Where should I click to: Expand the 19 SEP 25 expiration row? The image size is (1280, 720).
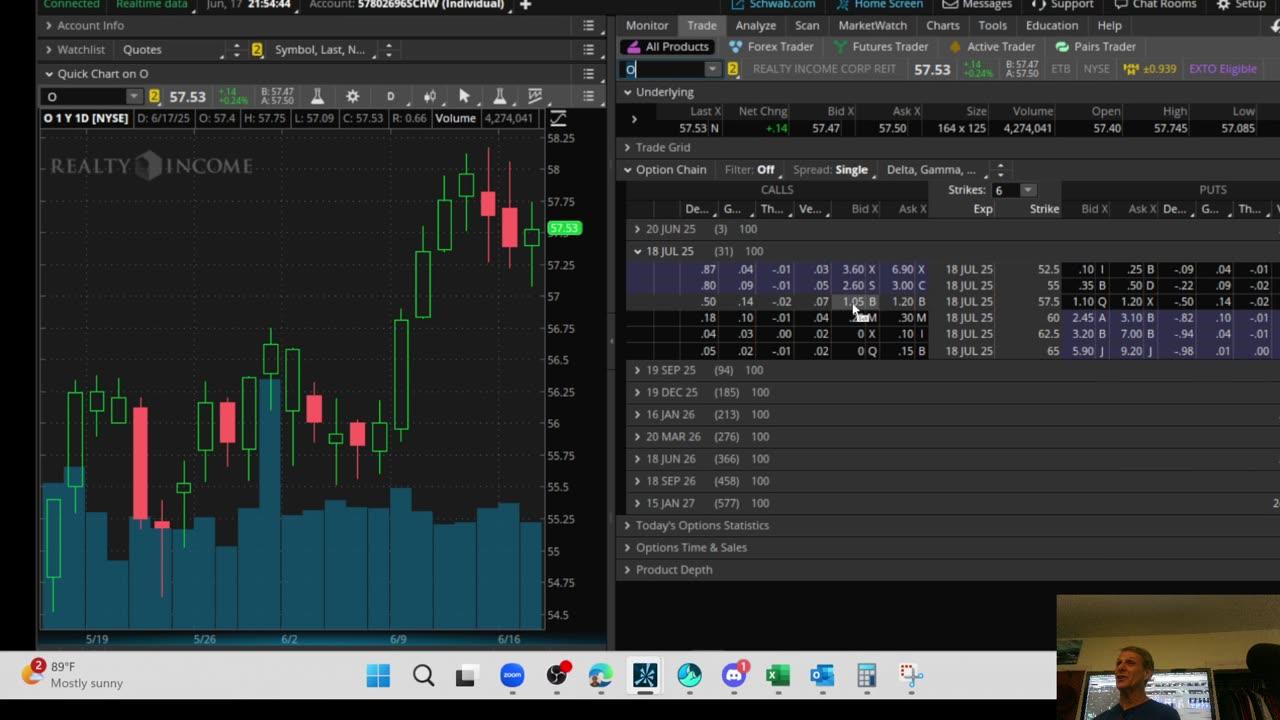tap(637, 370)
